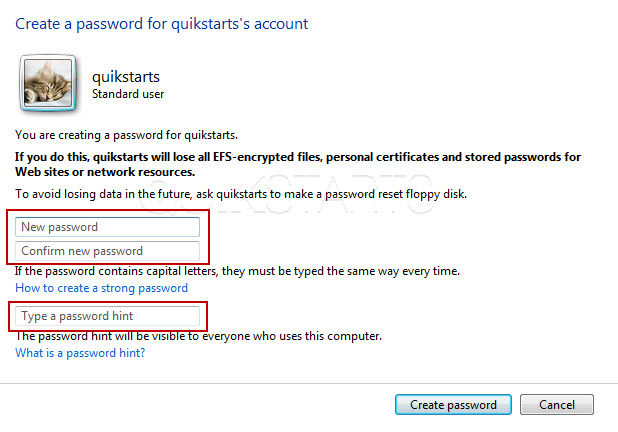Click the Web sites or network resources text

point(105,172)
